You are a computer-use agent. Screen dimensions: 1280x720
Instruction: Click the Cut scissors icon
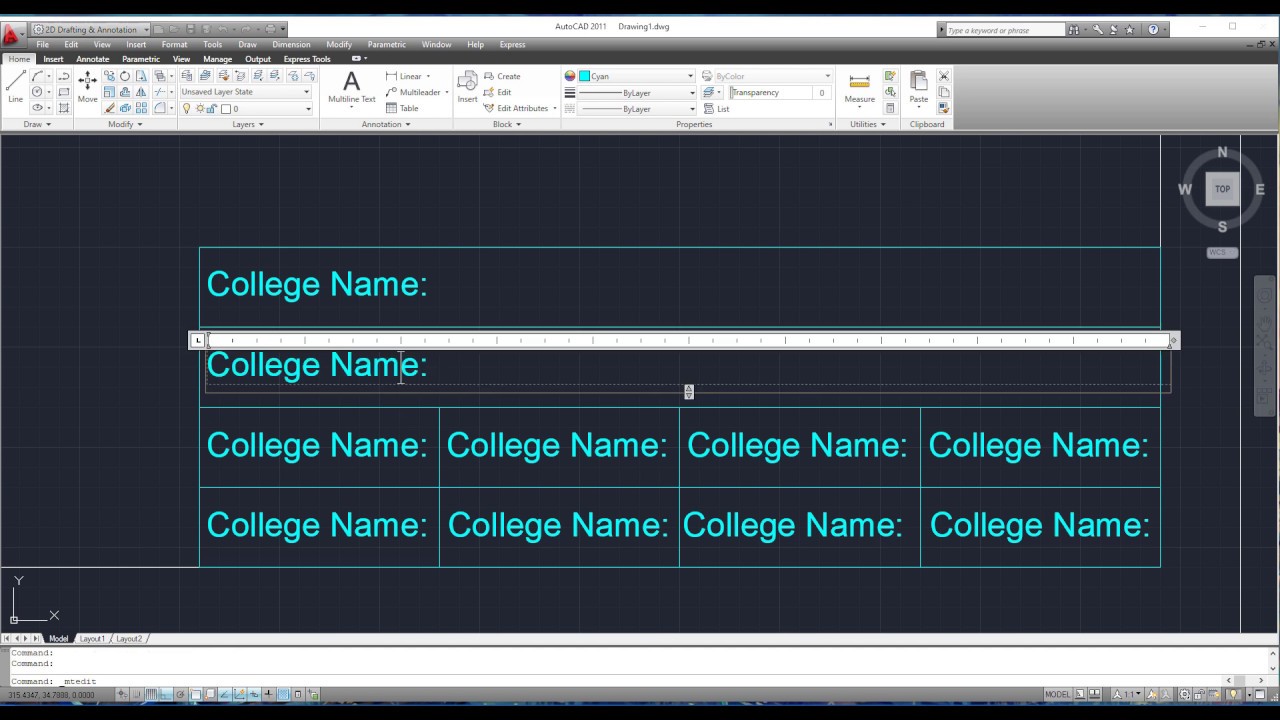(944, 76)
